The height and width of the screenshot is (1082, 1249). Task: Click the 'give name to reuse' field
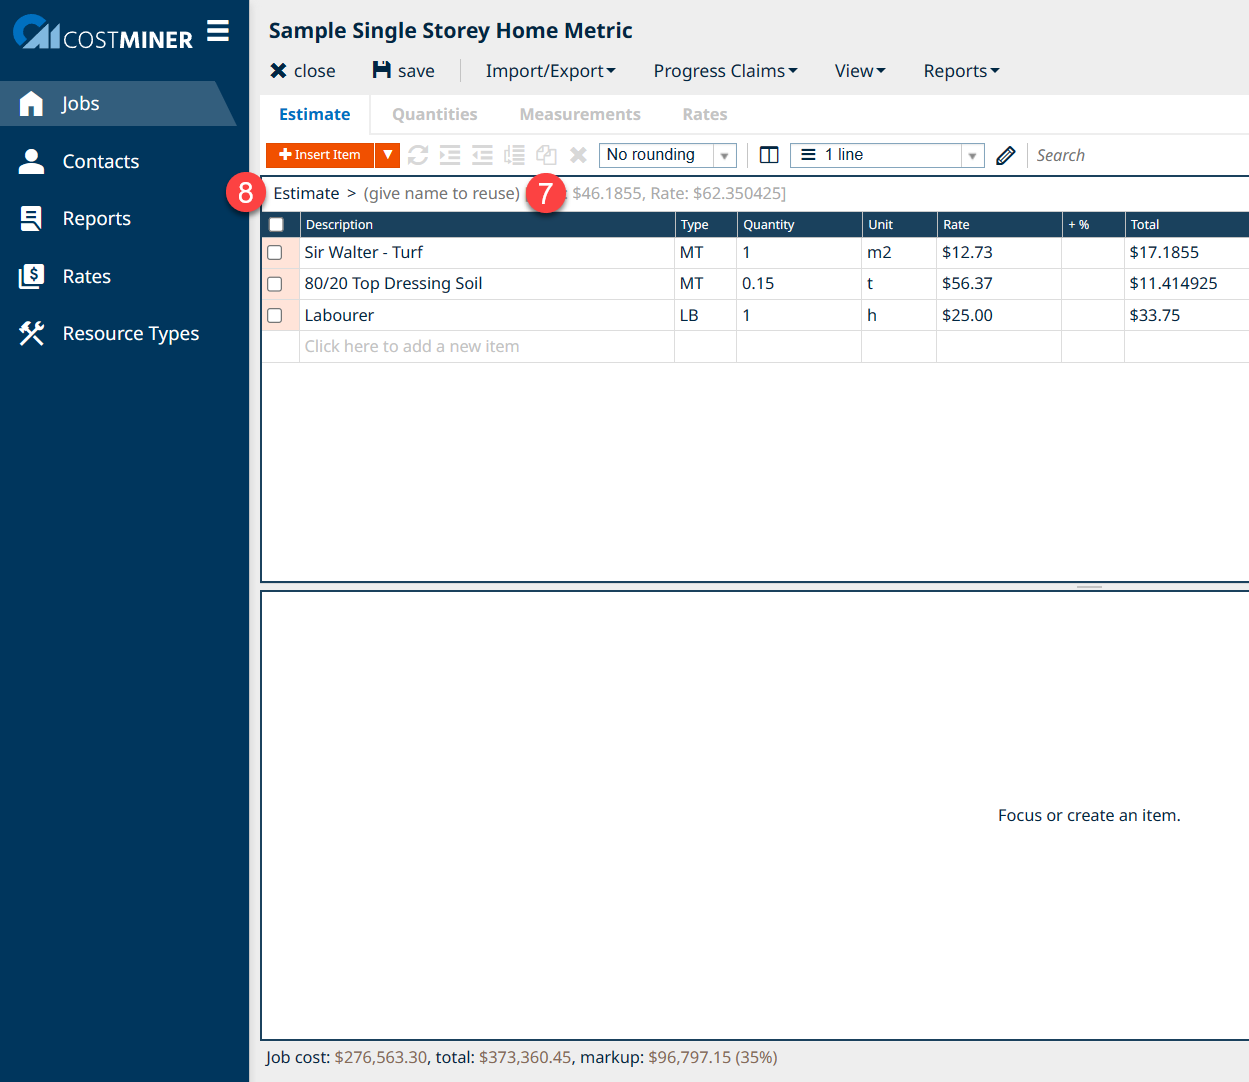[442, 193]
